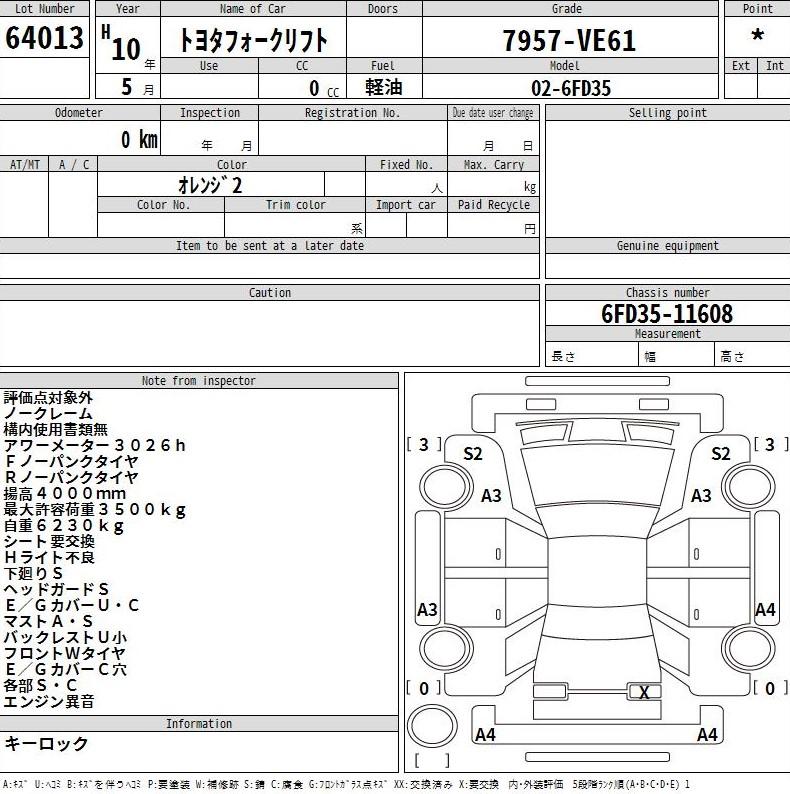790x794 pixels.
Task: Select the Selling point header
Action: pos(667,113)
